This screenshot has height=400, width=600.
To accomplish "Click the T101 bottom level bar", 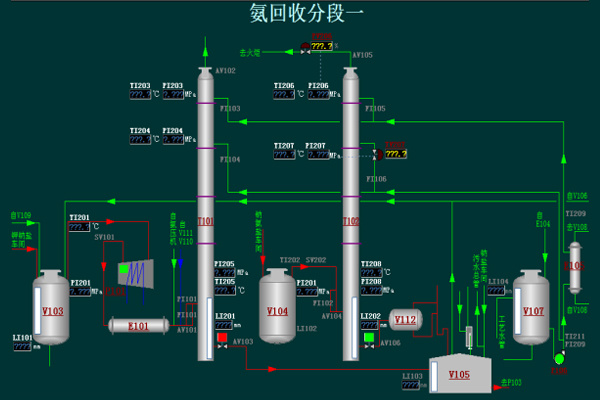I will click(x=210, y=328).
